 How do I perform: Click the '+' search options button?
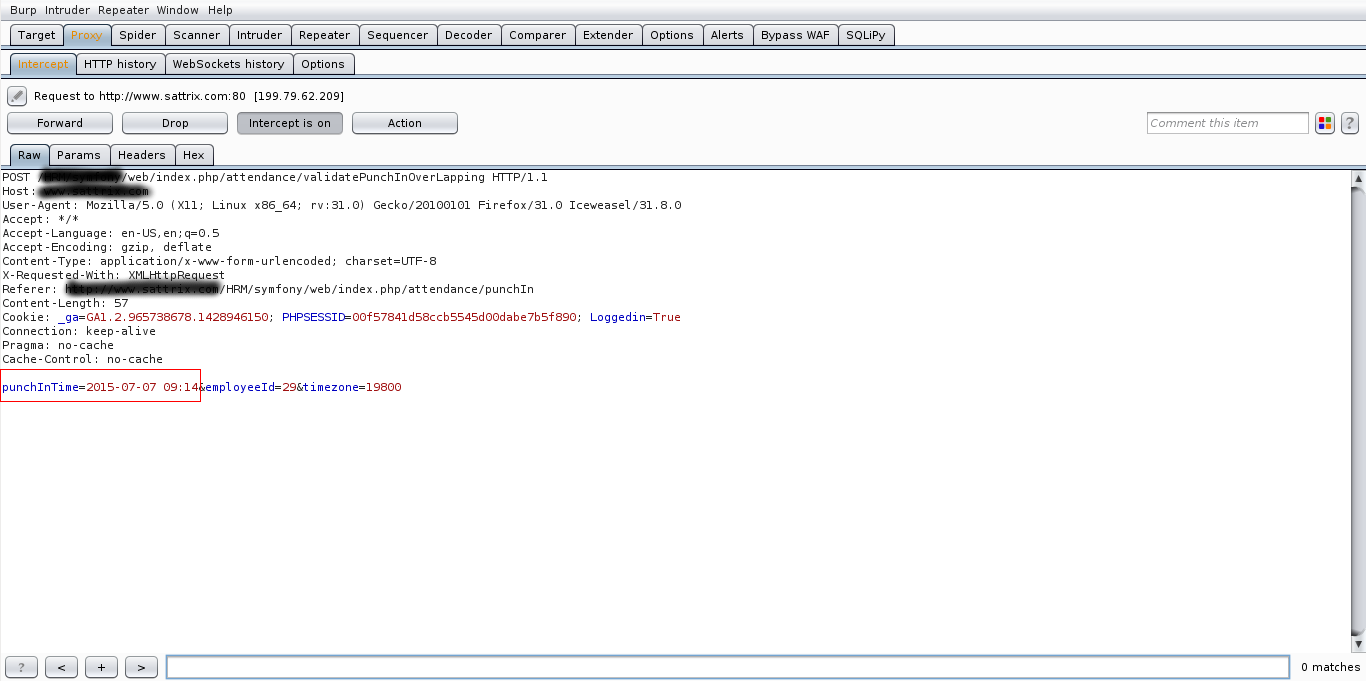pyautogui.click(x=101, y=667)
